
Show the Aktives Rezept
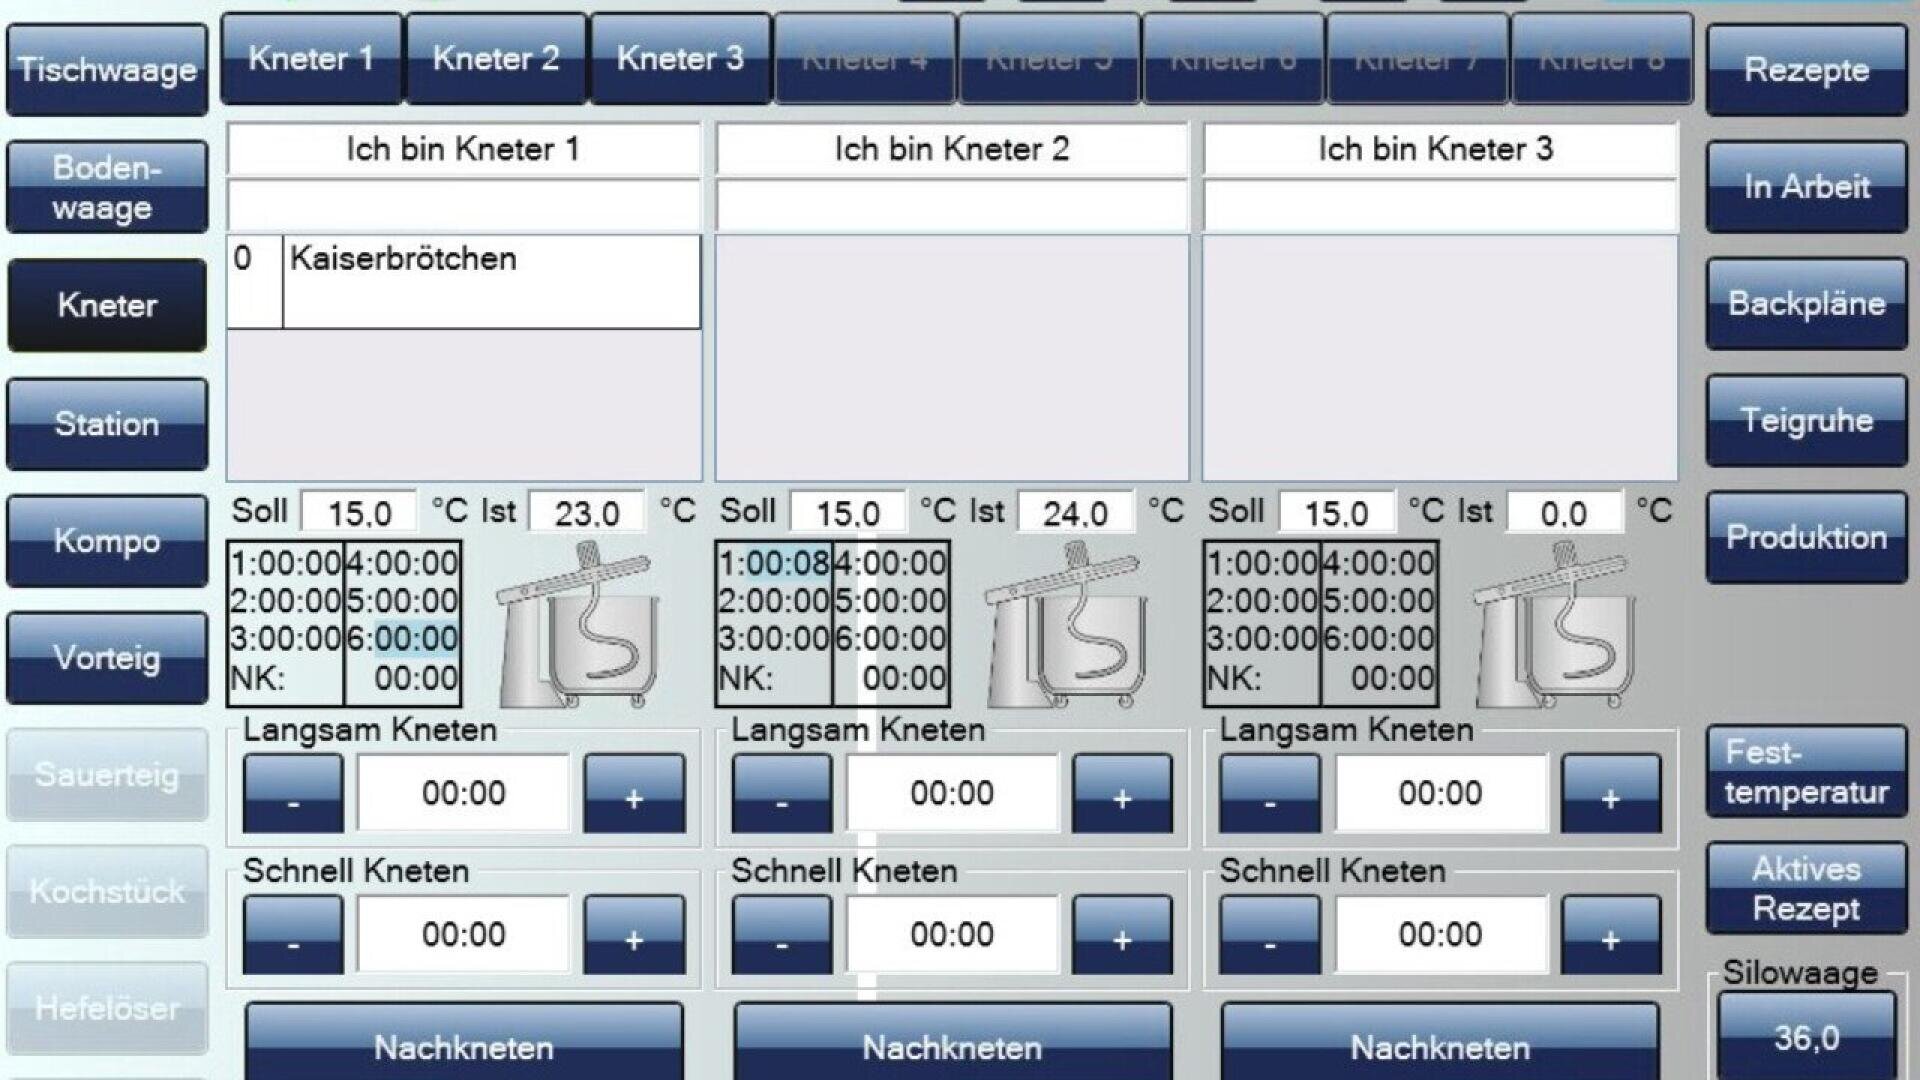tap(1806, 890)
